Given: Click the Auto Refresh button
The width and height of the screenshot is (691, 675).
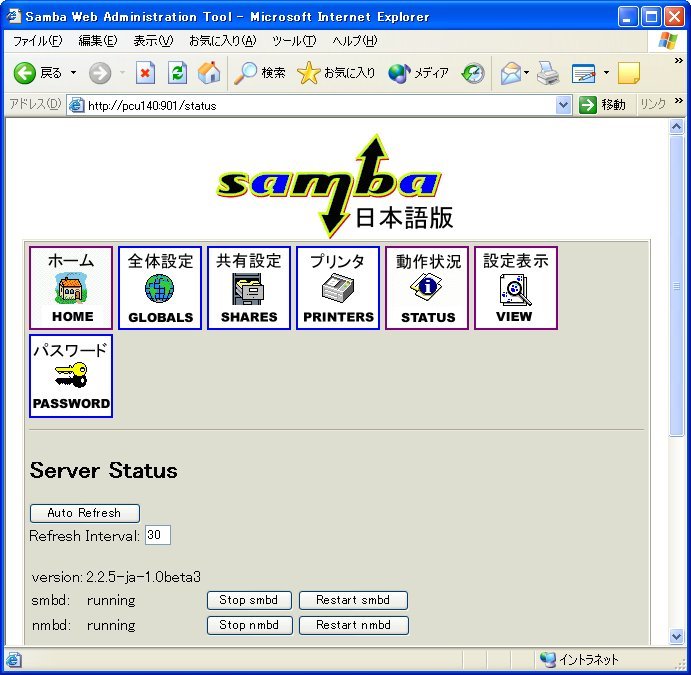Looking at the screenshot, I should click(x=85, y=513).
